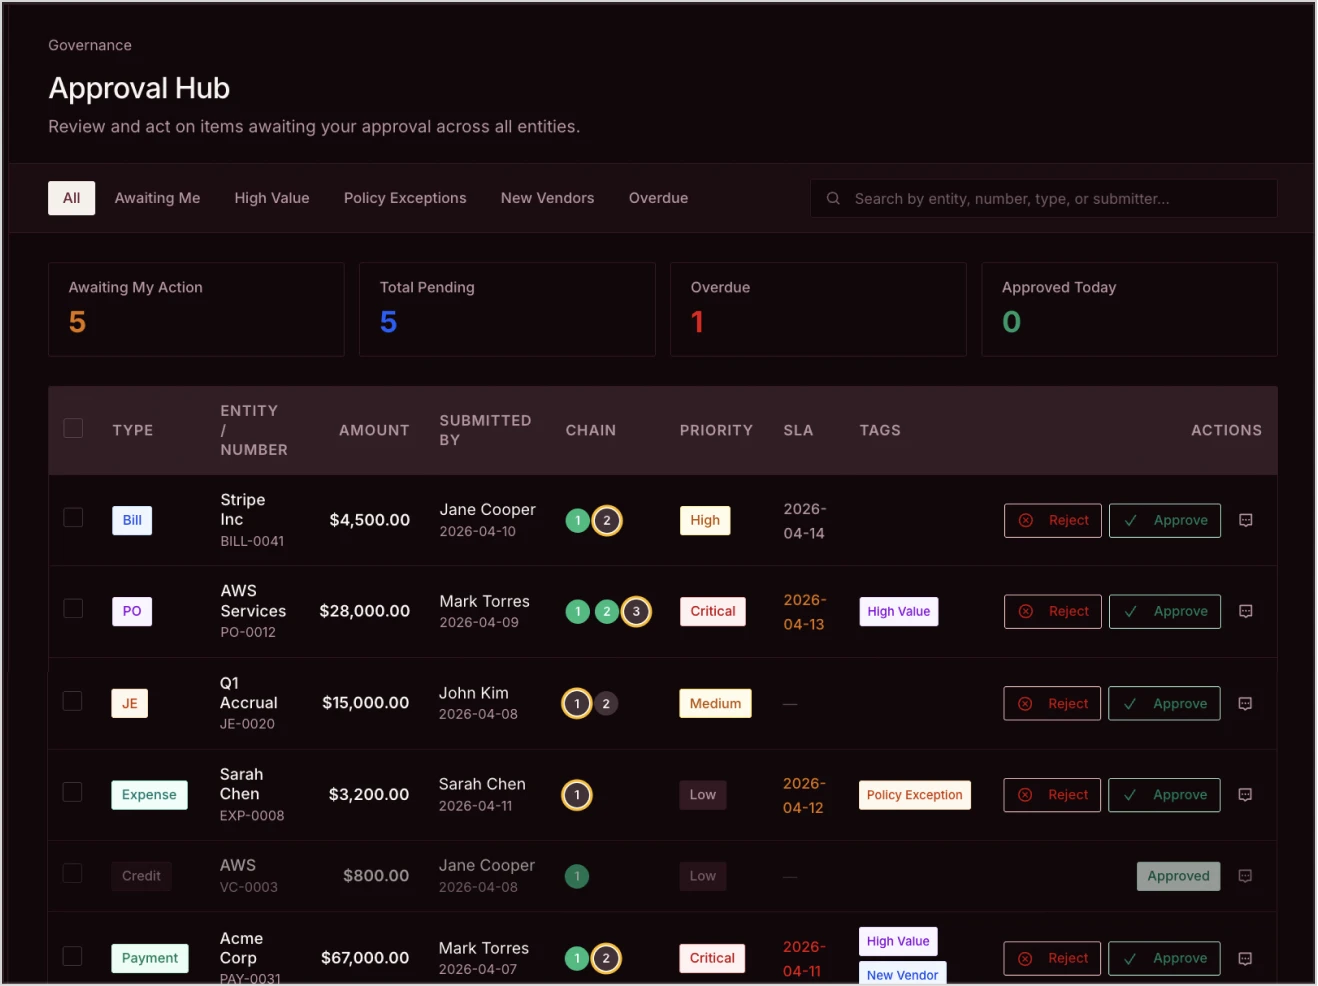Click the High Value tag on AWS Services row
The width and height of the screenshot is (1318, 986).
click(x=898, y=611)
